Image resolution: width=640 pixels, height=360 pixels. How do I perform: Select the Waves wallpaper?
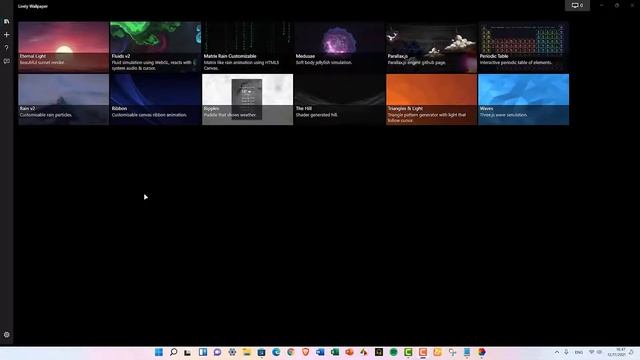(523, 99)
